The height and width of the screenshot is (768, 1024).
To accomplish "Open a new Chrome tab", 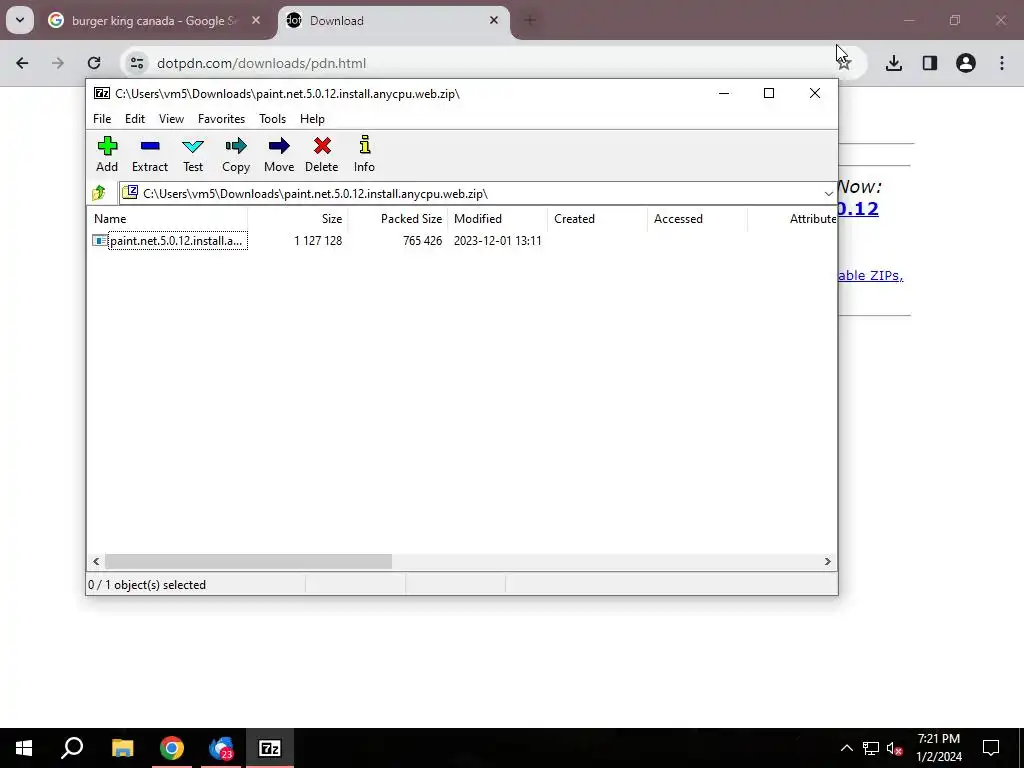I will [x=530, y=20].
